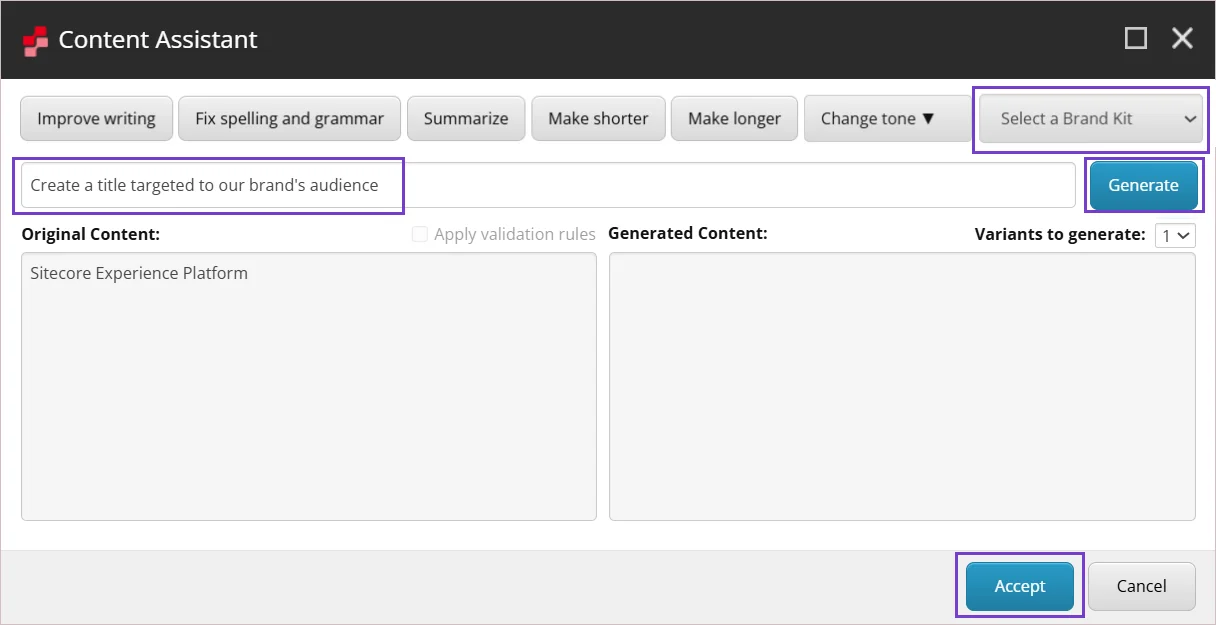Click the Improve writing button
The image size is (1216, 625).
click(96, 118)
